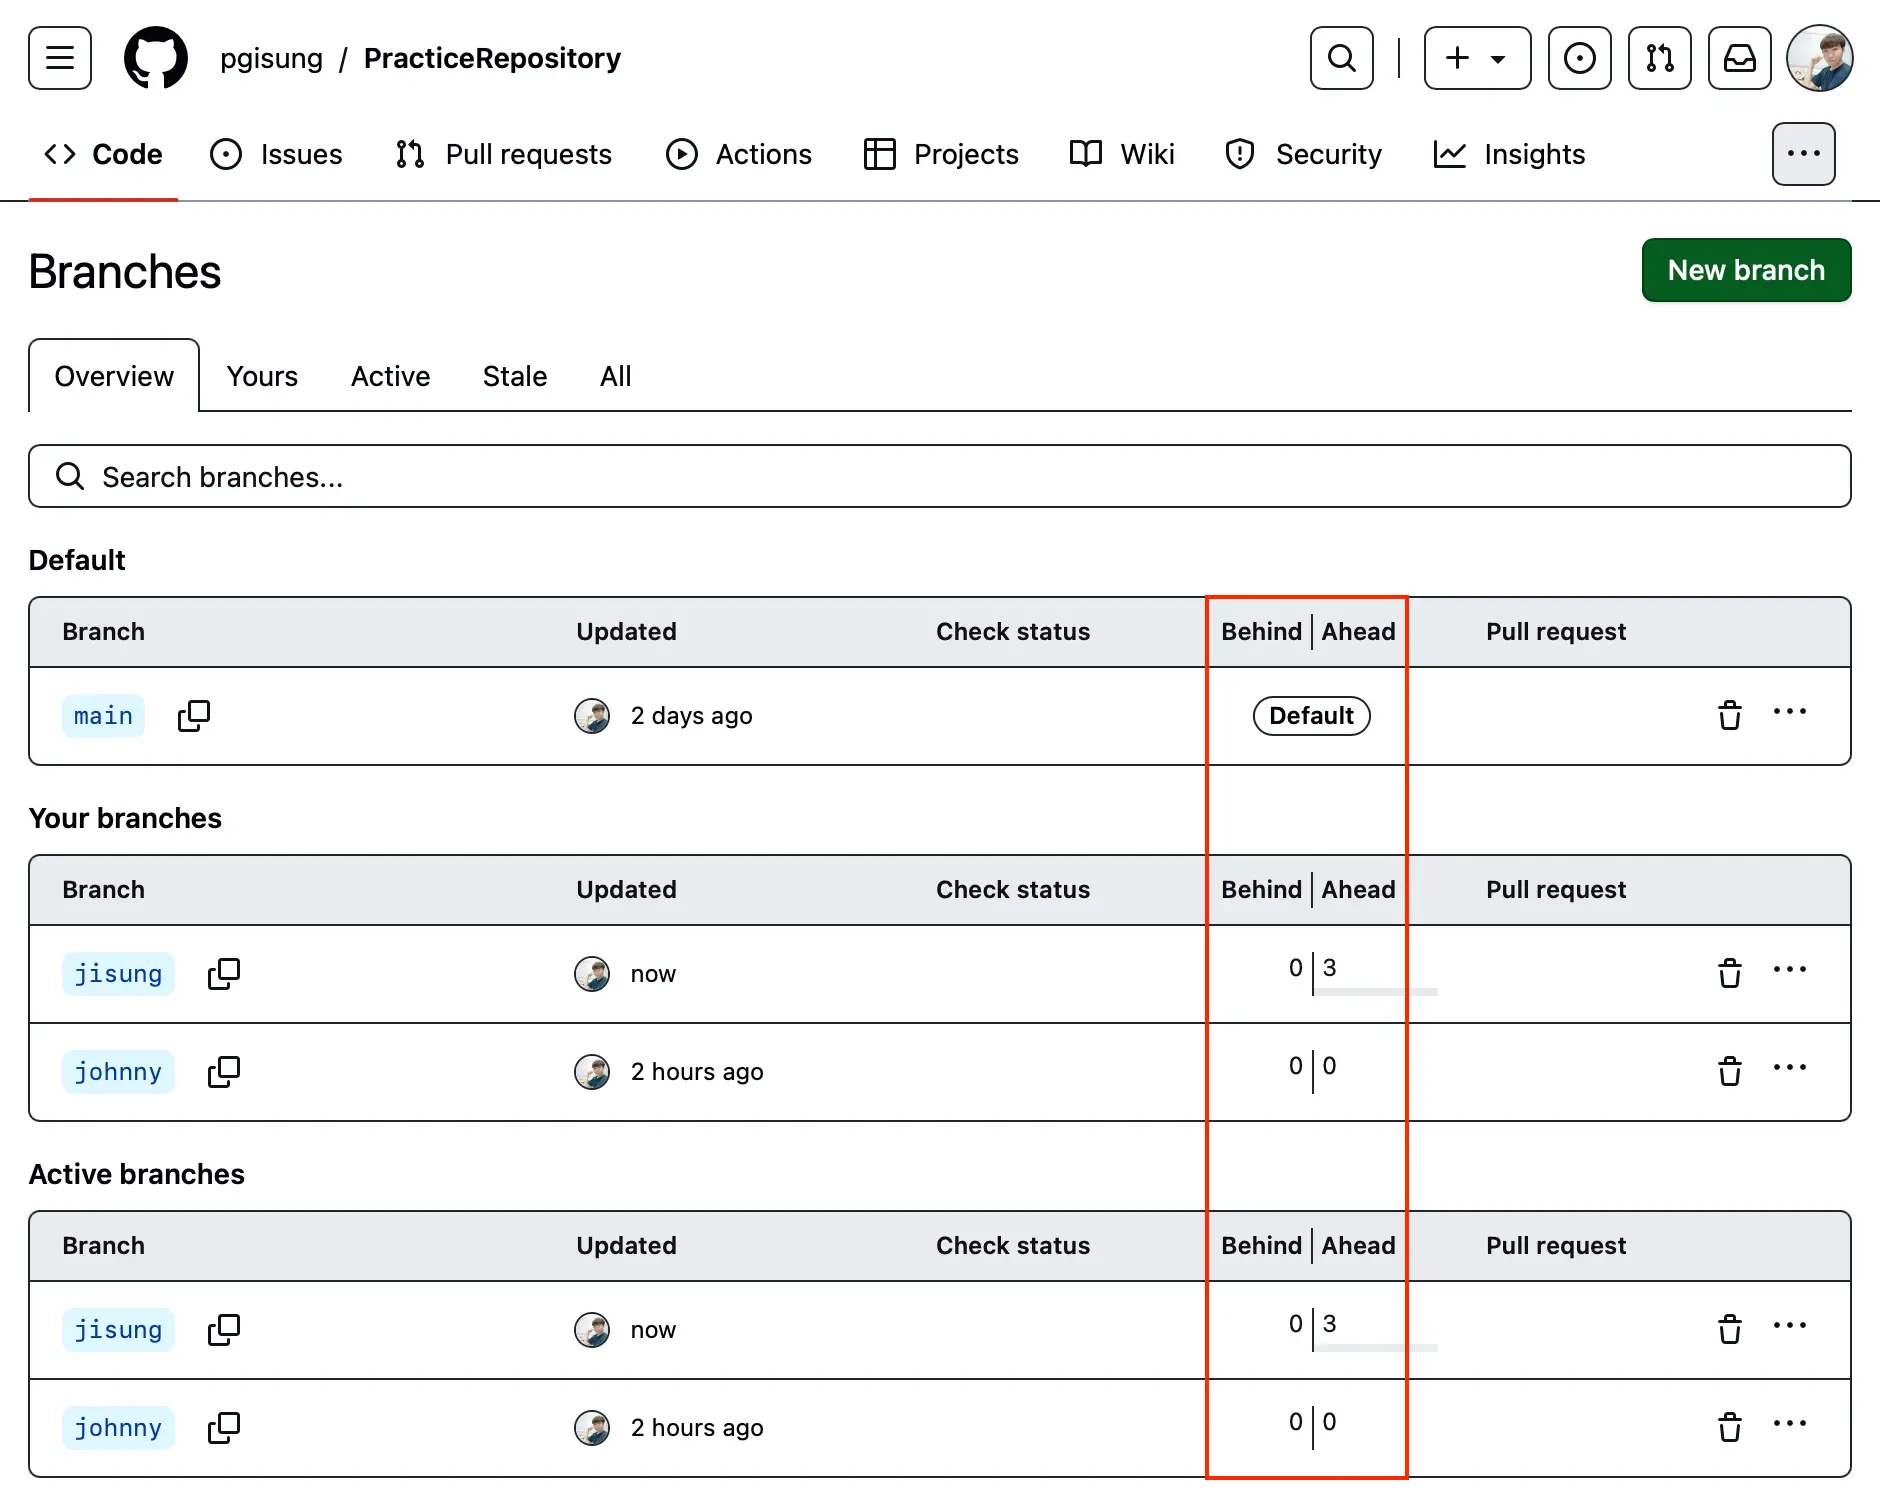The image size is (1880, 1492).
Task: Delete johnny branch in Your branches
Action: coord(1730,1072)
